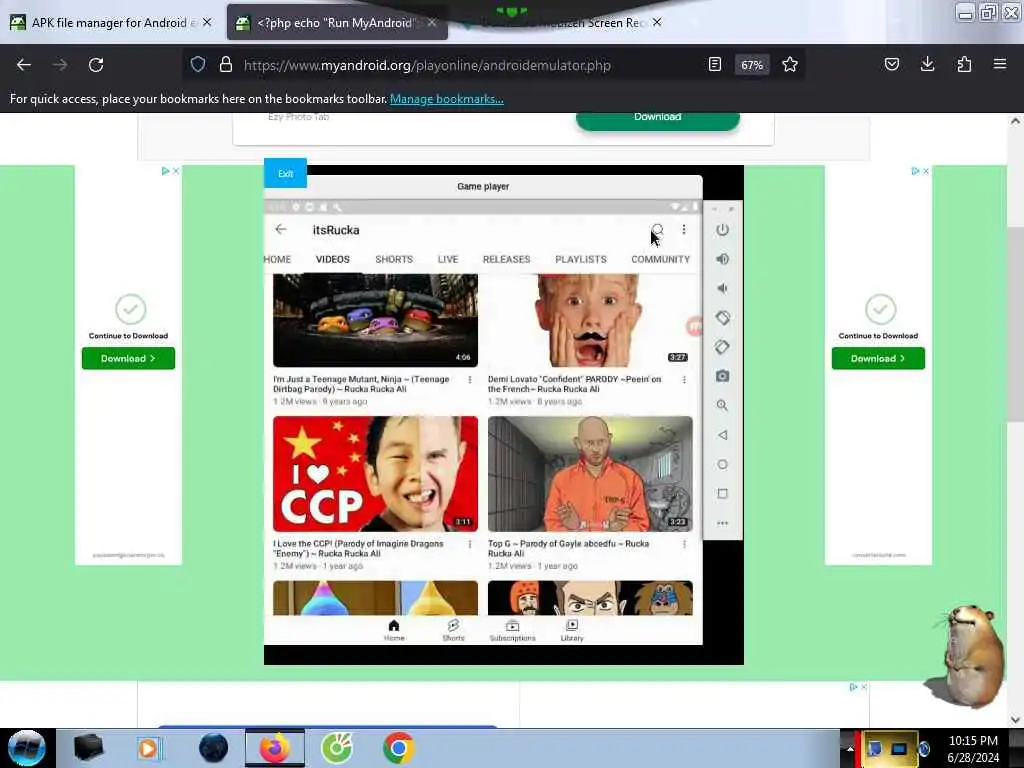Tap the back arrow beside itsRucka

coord(281,229)
